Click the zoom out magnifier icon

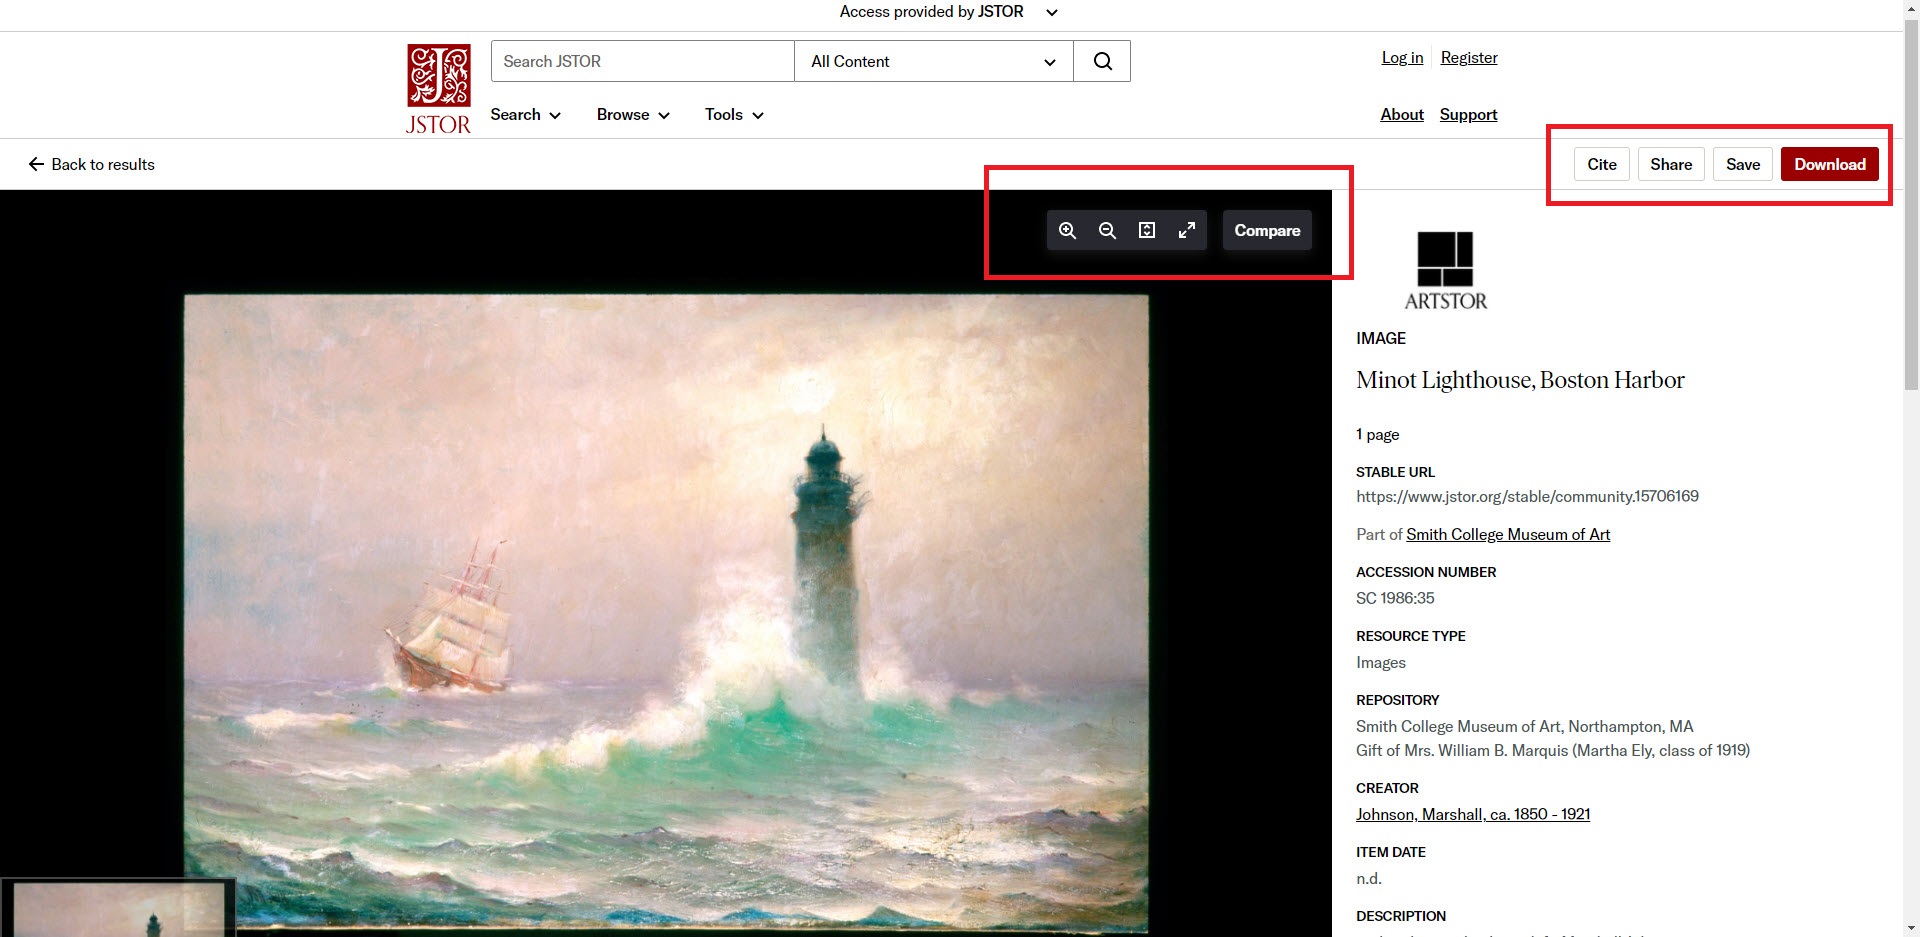1107,230
